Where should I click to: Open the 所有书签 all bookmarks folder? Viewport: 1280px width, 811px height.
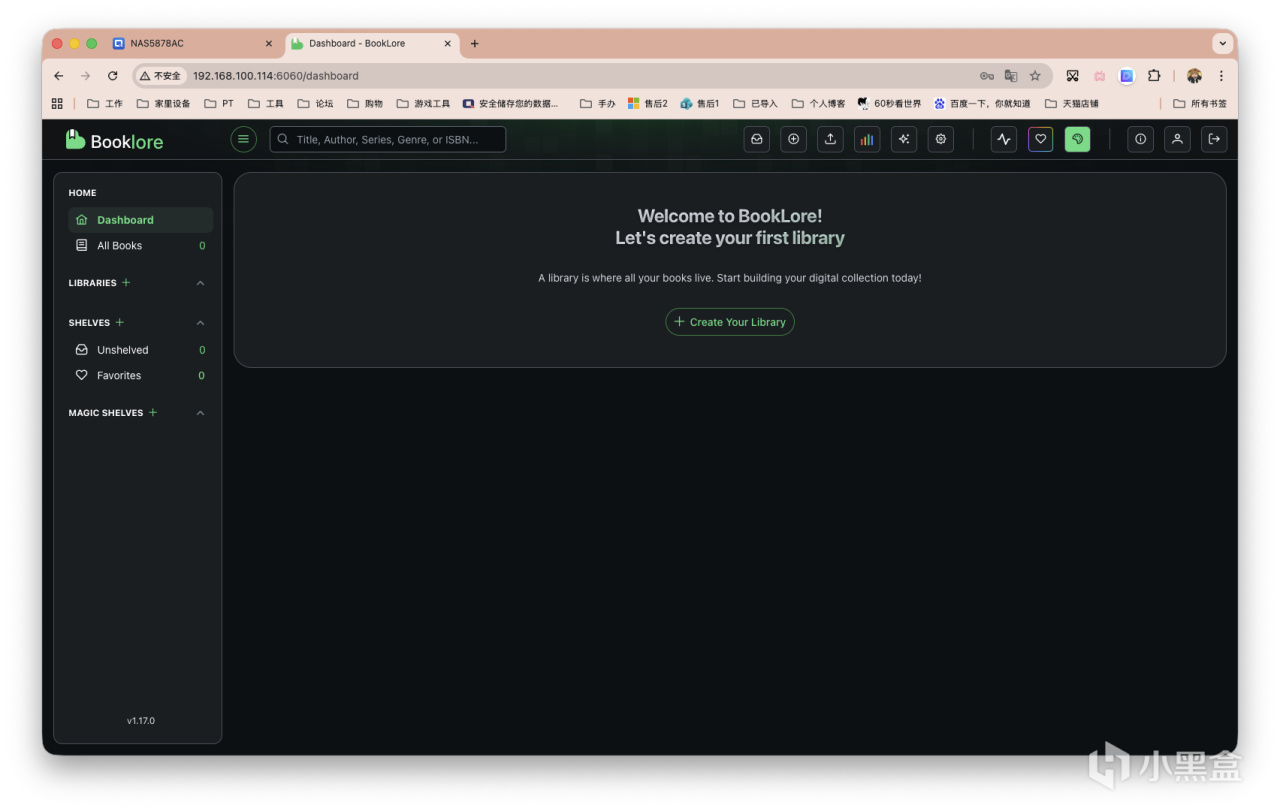click(x=1200, y=103)
